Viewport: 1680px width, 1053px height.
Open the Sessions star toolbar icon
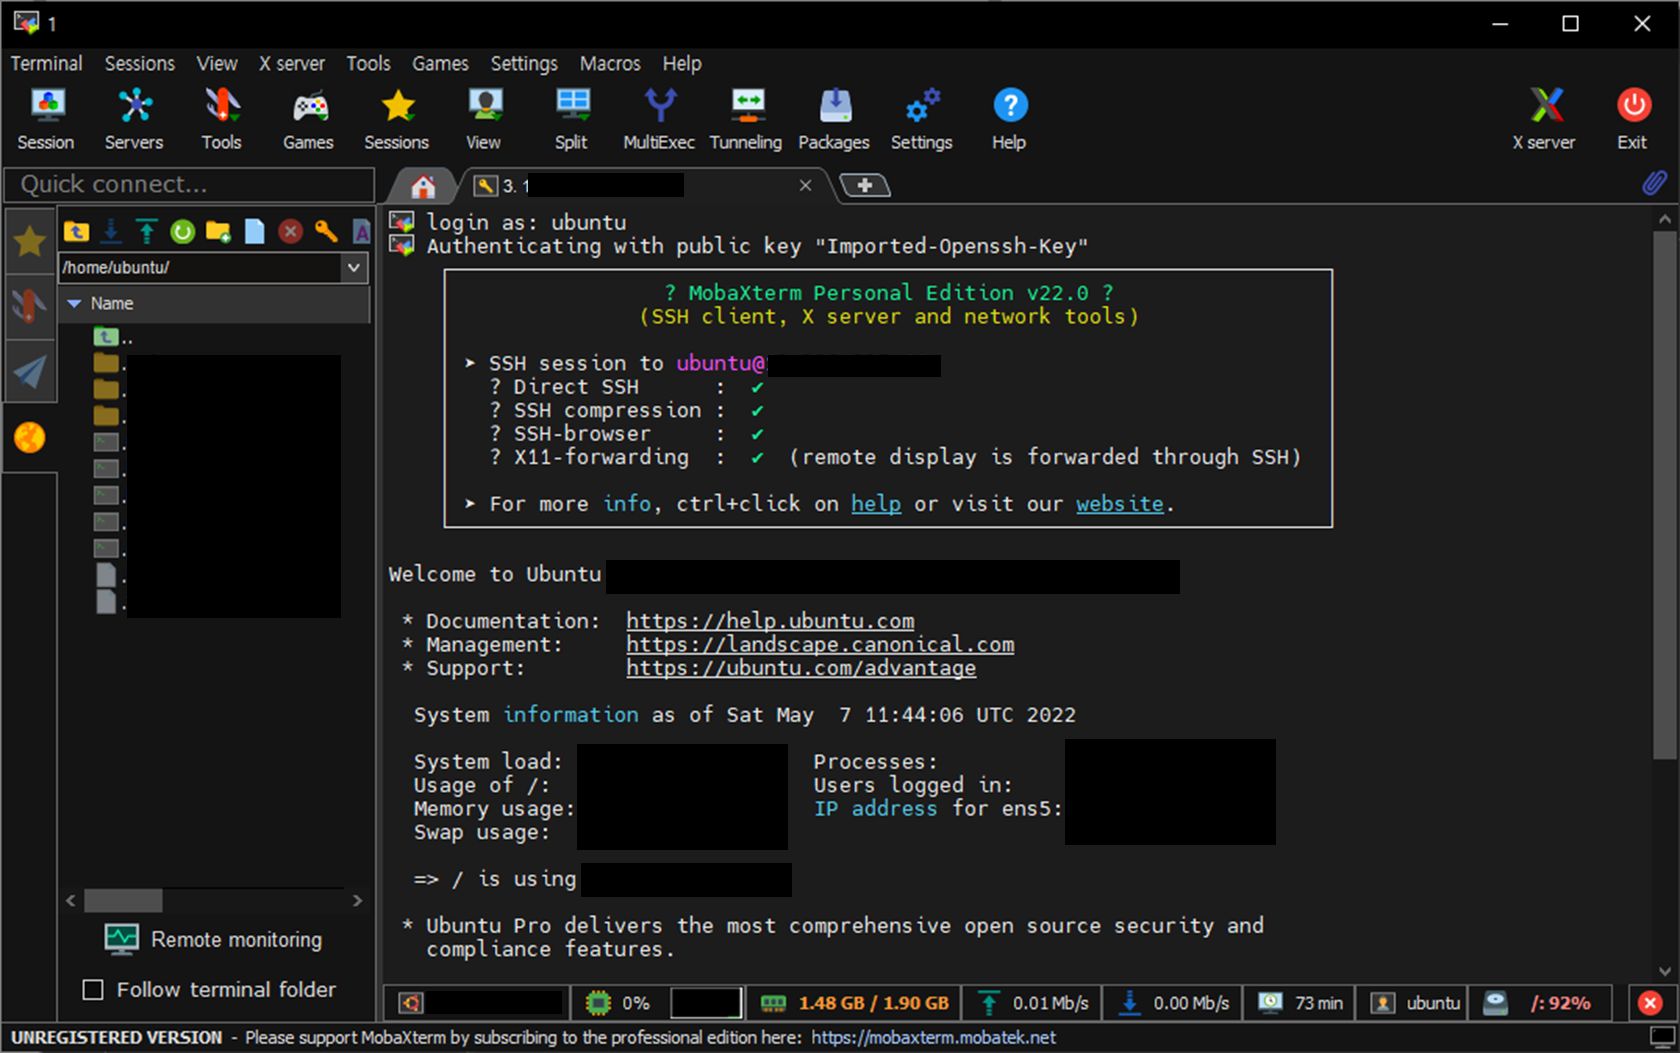(x=397, y=119)
